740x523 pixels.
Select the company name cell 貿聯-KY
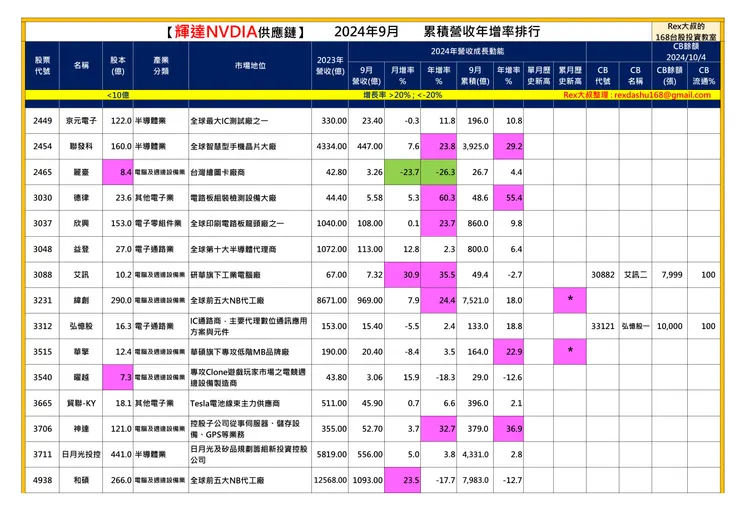point(81,403)
